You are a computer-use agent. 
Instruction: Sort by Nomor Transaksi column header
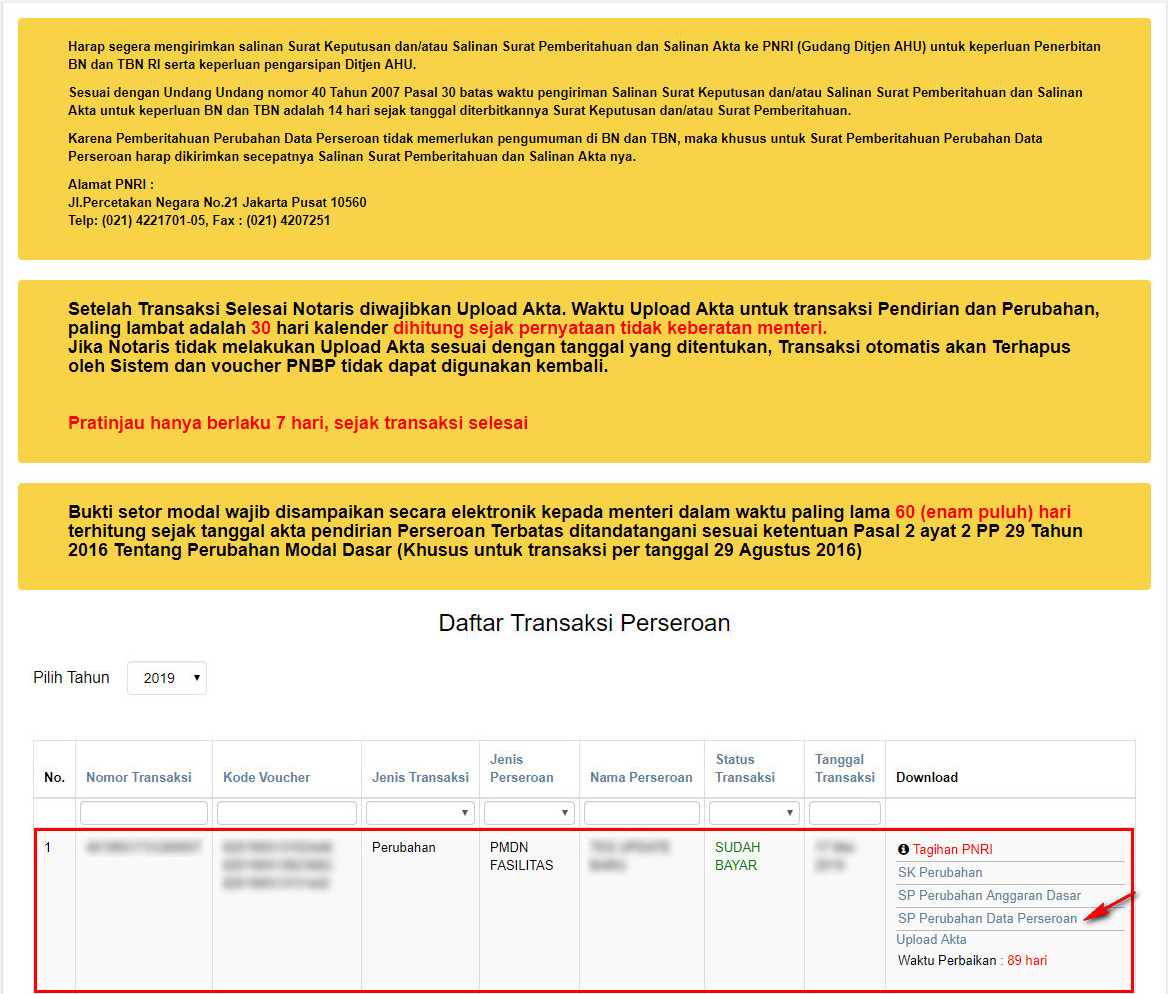(x=138, y=777)
